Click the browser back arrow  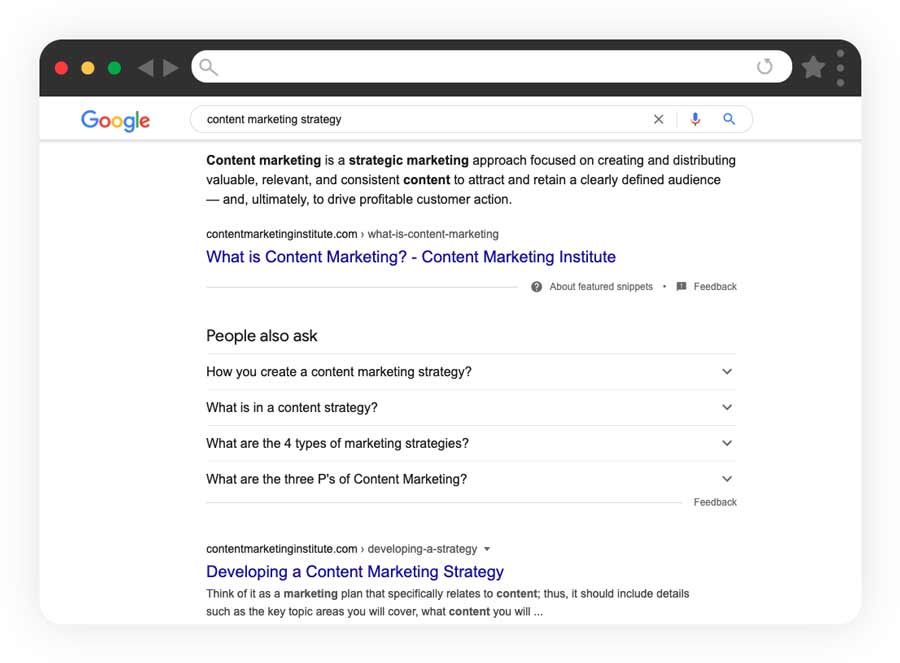146,67
